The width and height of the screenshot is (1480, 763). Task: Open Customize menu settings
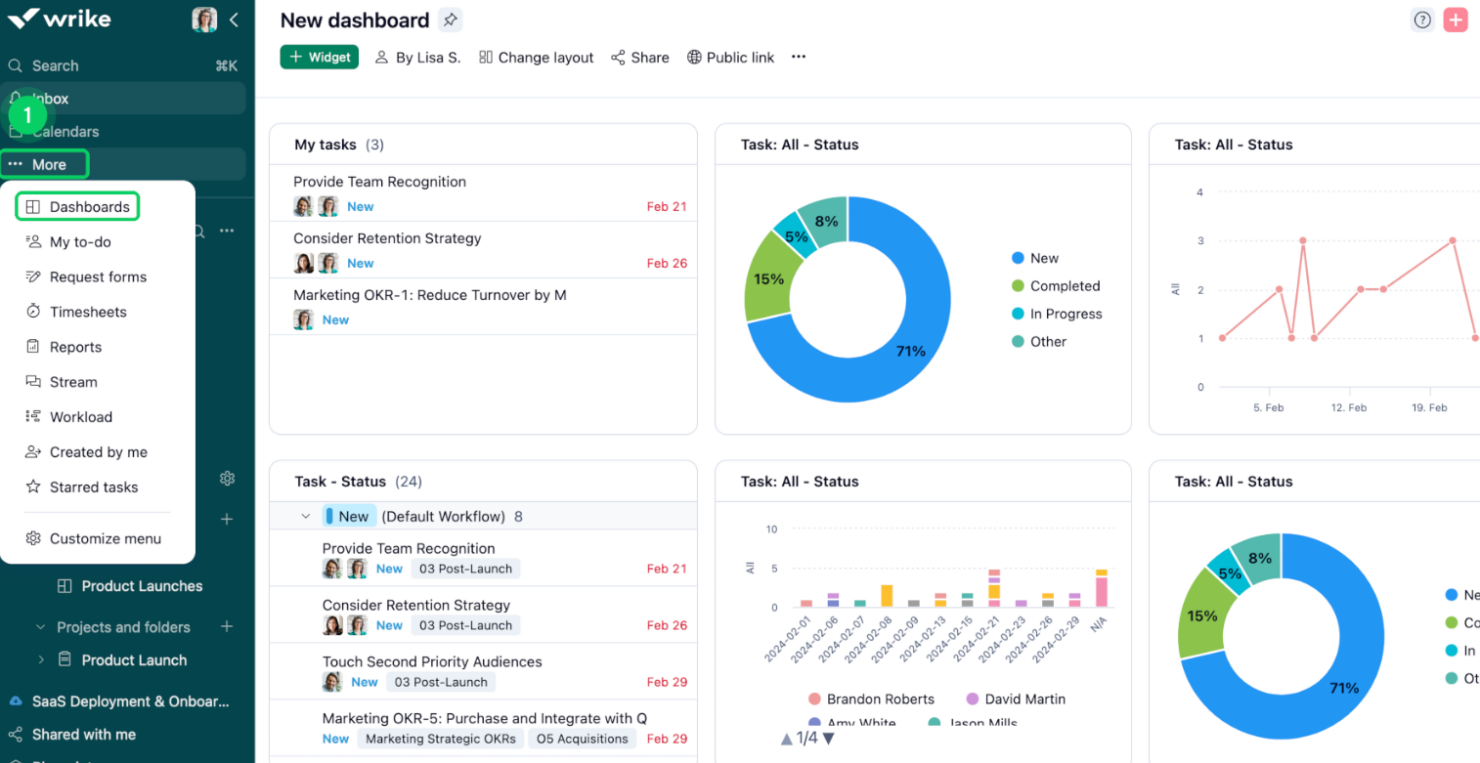click(x=105, y=538)
